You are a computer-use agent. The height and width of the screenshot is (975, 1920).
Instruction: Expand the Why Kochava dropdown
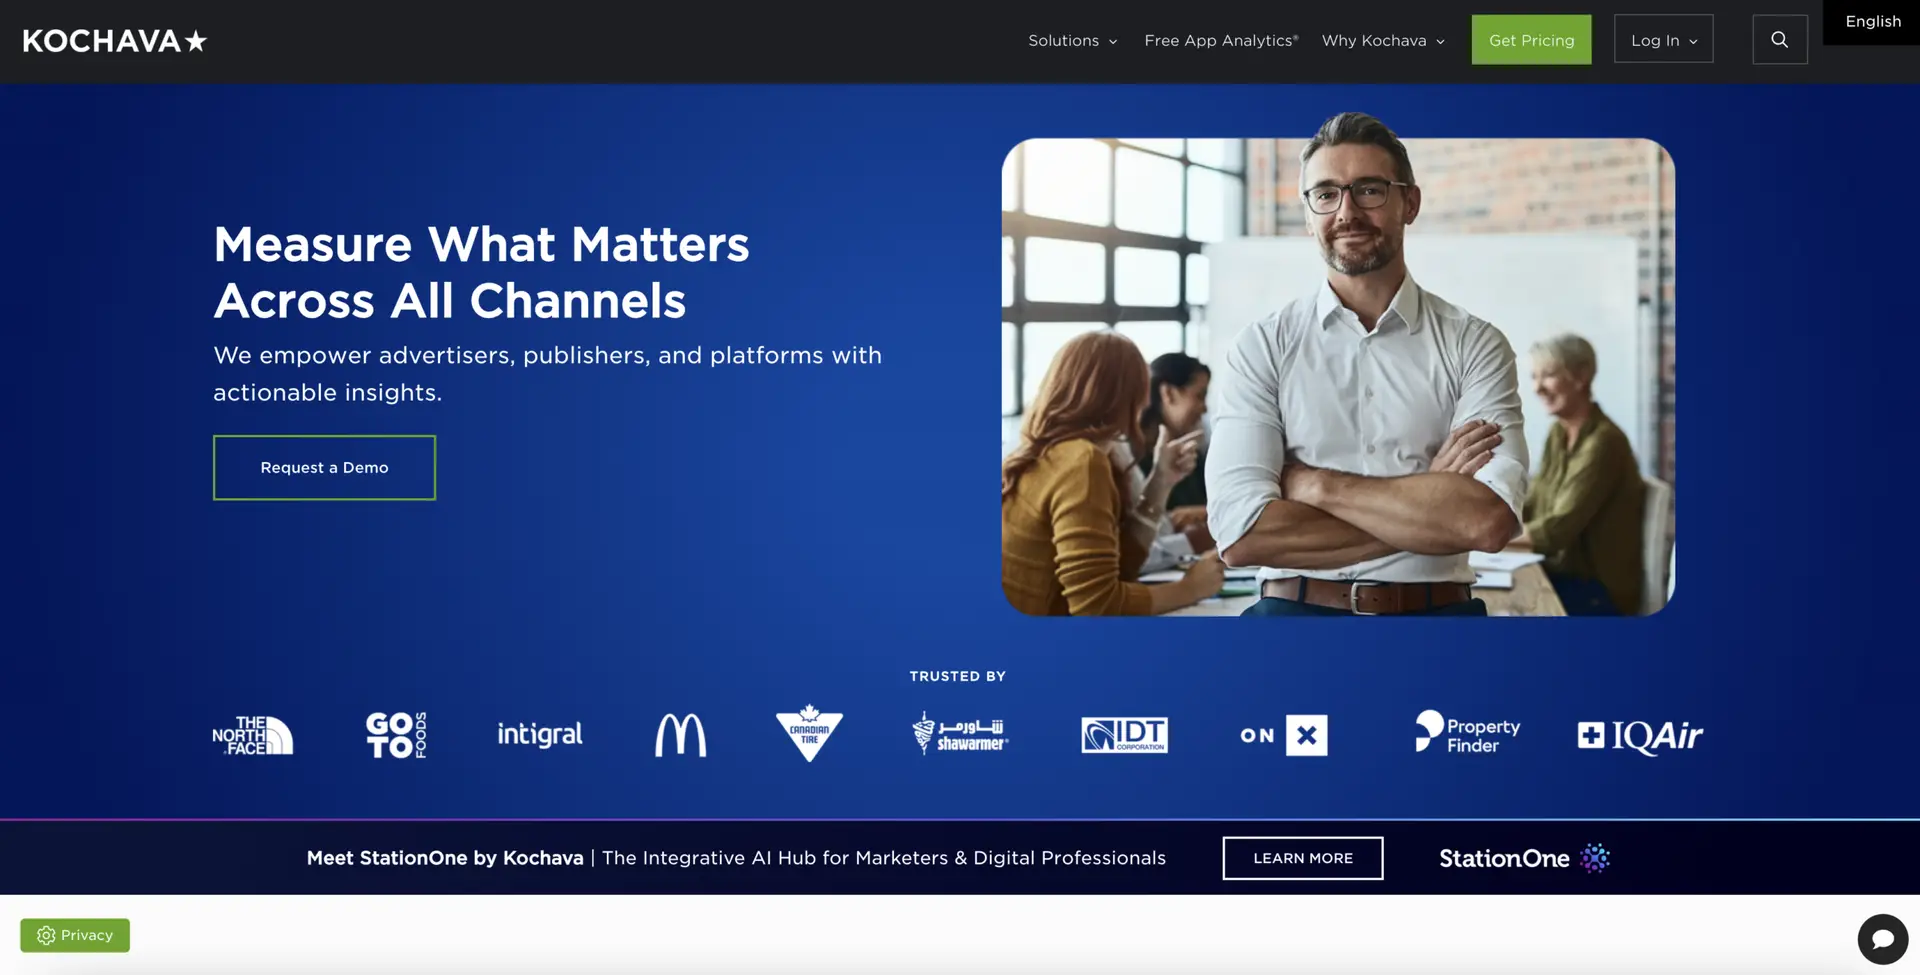coord(1383,41)
